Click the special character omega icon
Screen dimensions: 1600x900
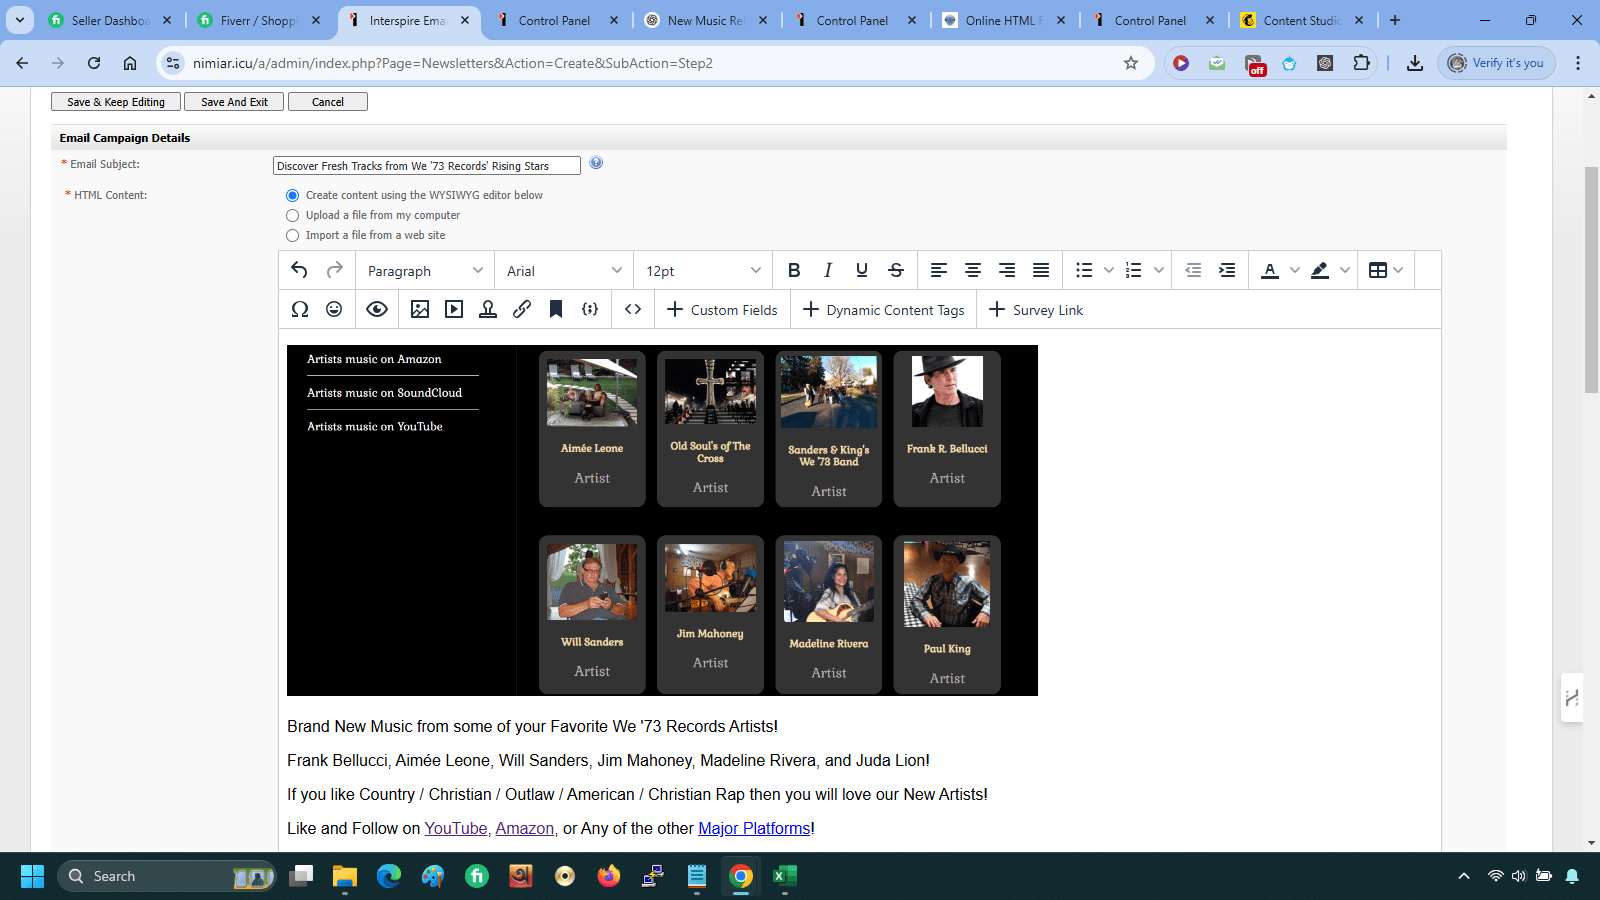299,310
